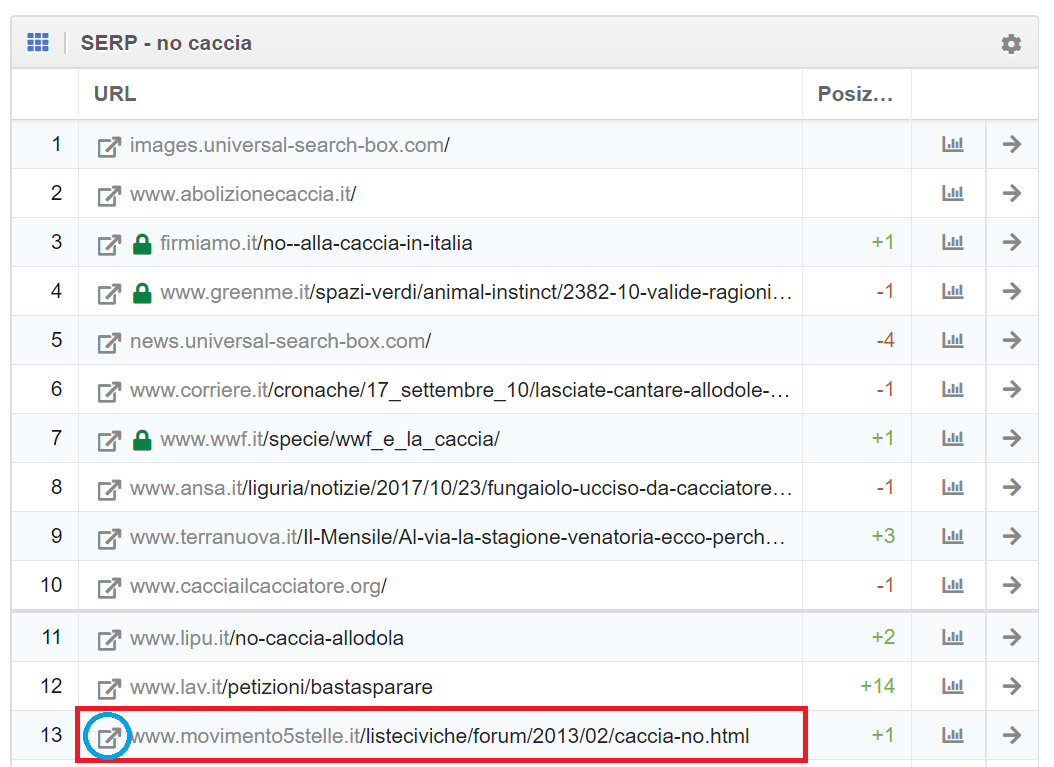Viewport: 1054px width, 767px height.
Task: Show history chart for www.wwf.it row
Action: 952,439
